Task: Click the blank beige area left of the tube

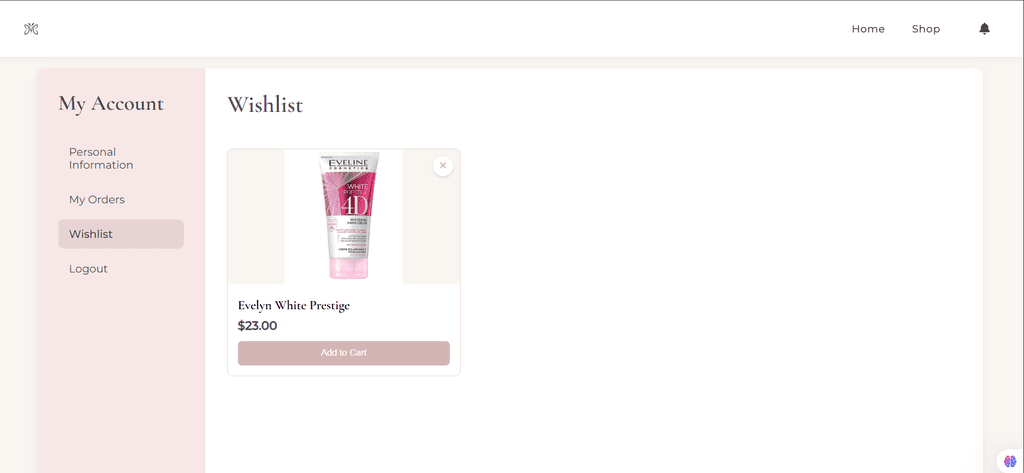Action: point(256,216)
